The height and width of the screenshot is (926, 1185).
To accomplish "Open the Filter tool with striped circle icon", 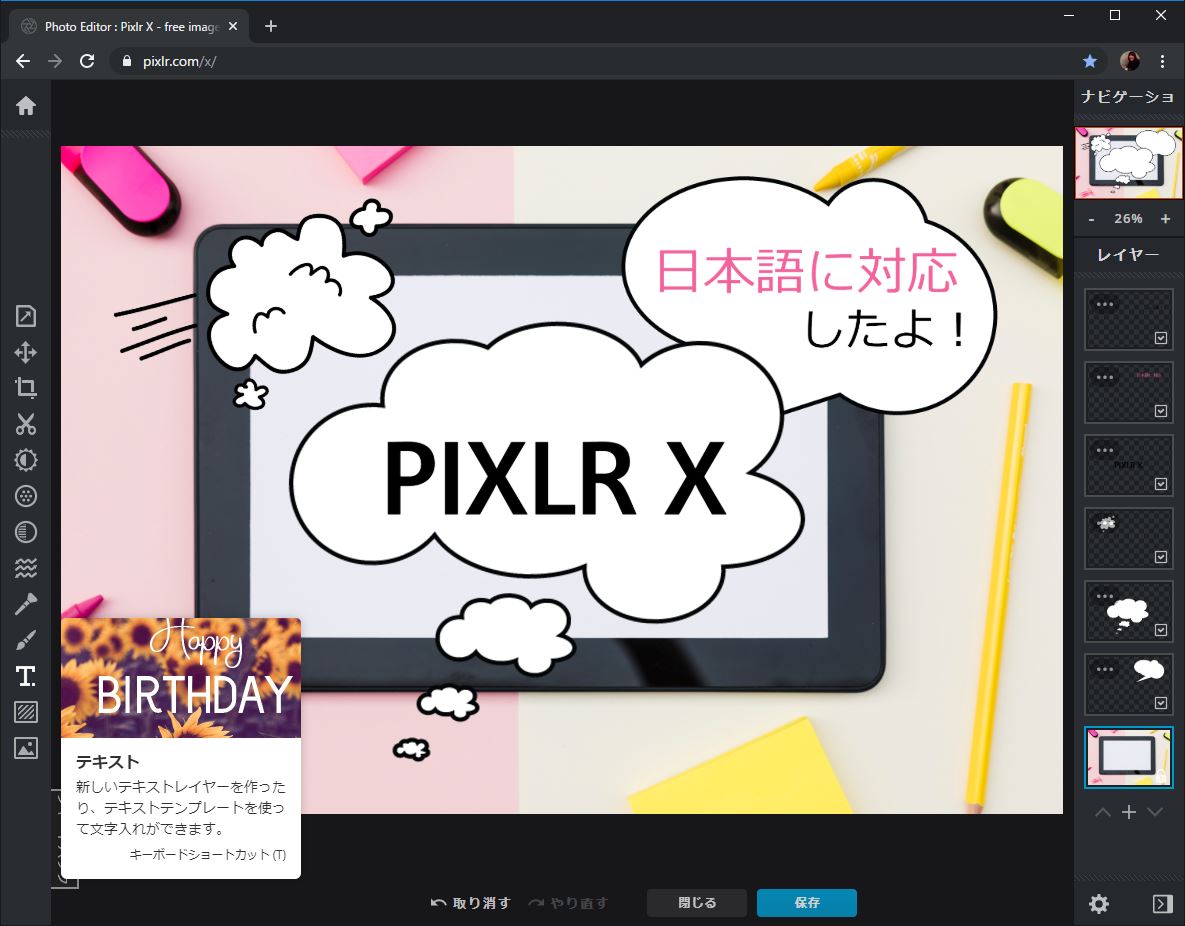I will pos(26,532).
